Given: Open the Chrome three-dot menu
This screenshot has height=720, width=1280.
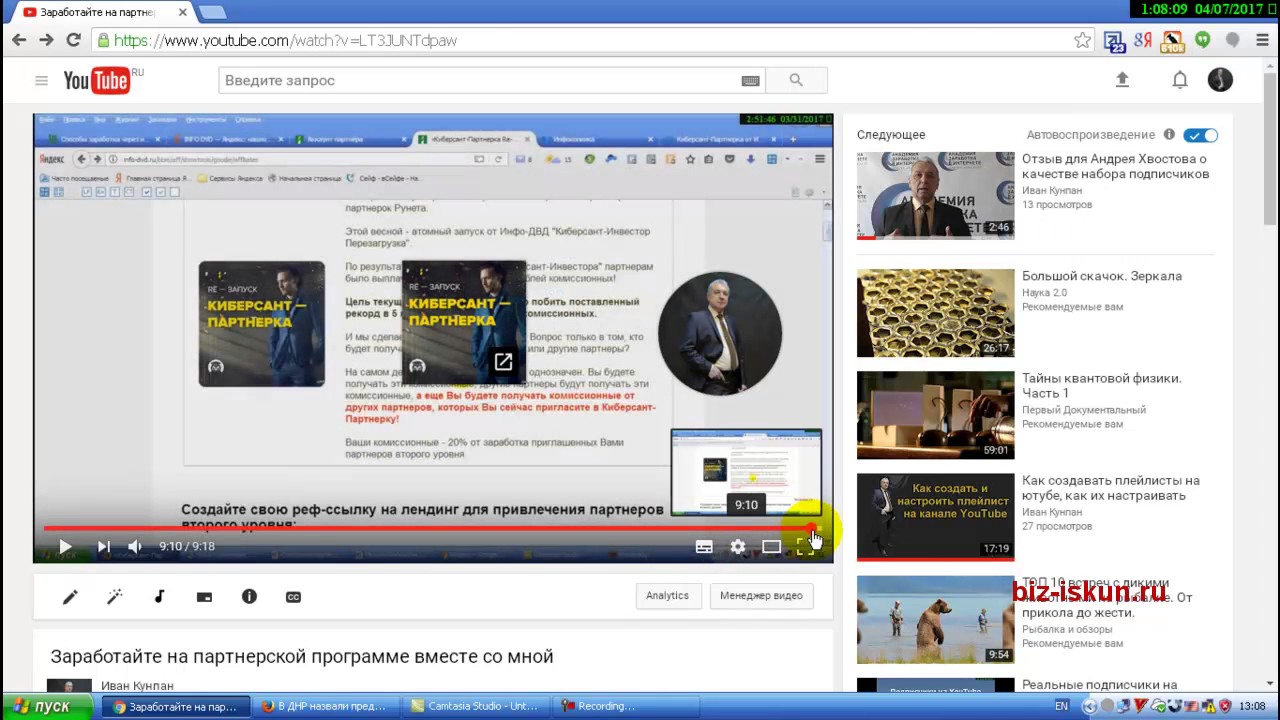Looking at the screenshot, I should click(1262, 40).
